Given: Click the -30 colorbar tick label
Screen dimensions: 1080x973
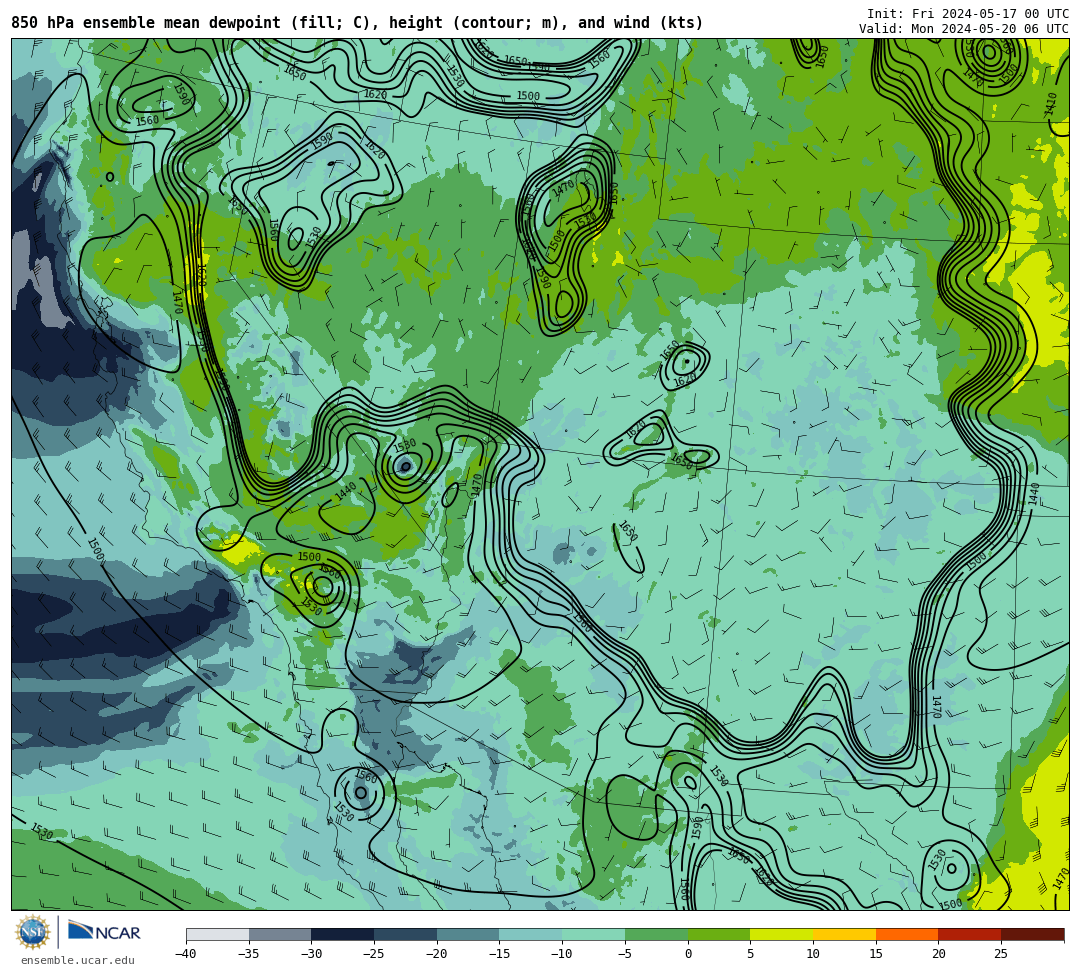Looking at the screenshot, I should 311,954.
